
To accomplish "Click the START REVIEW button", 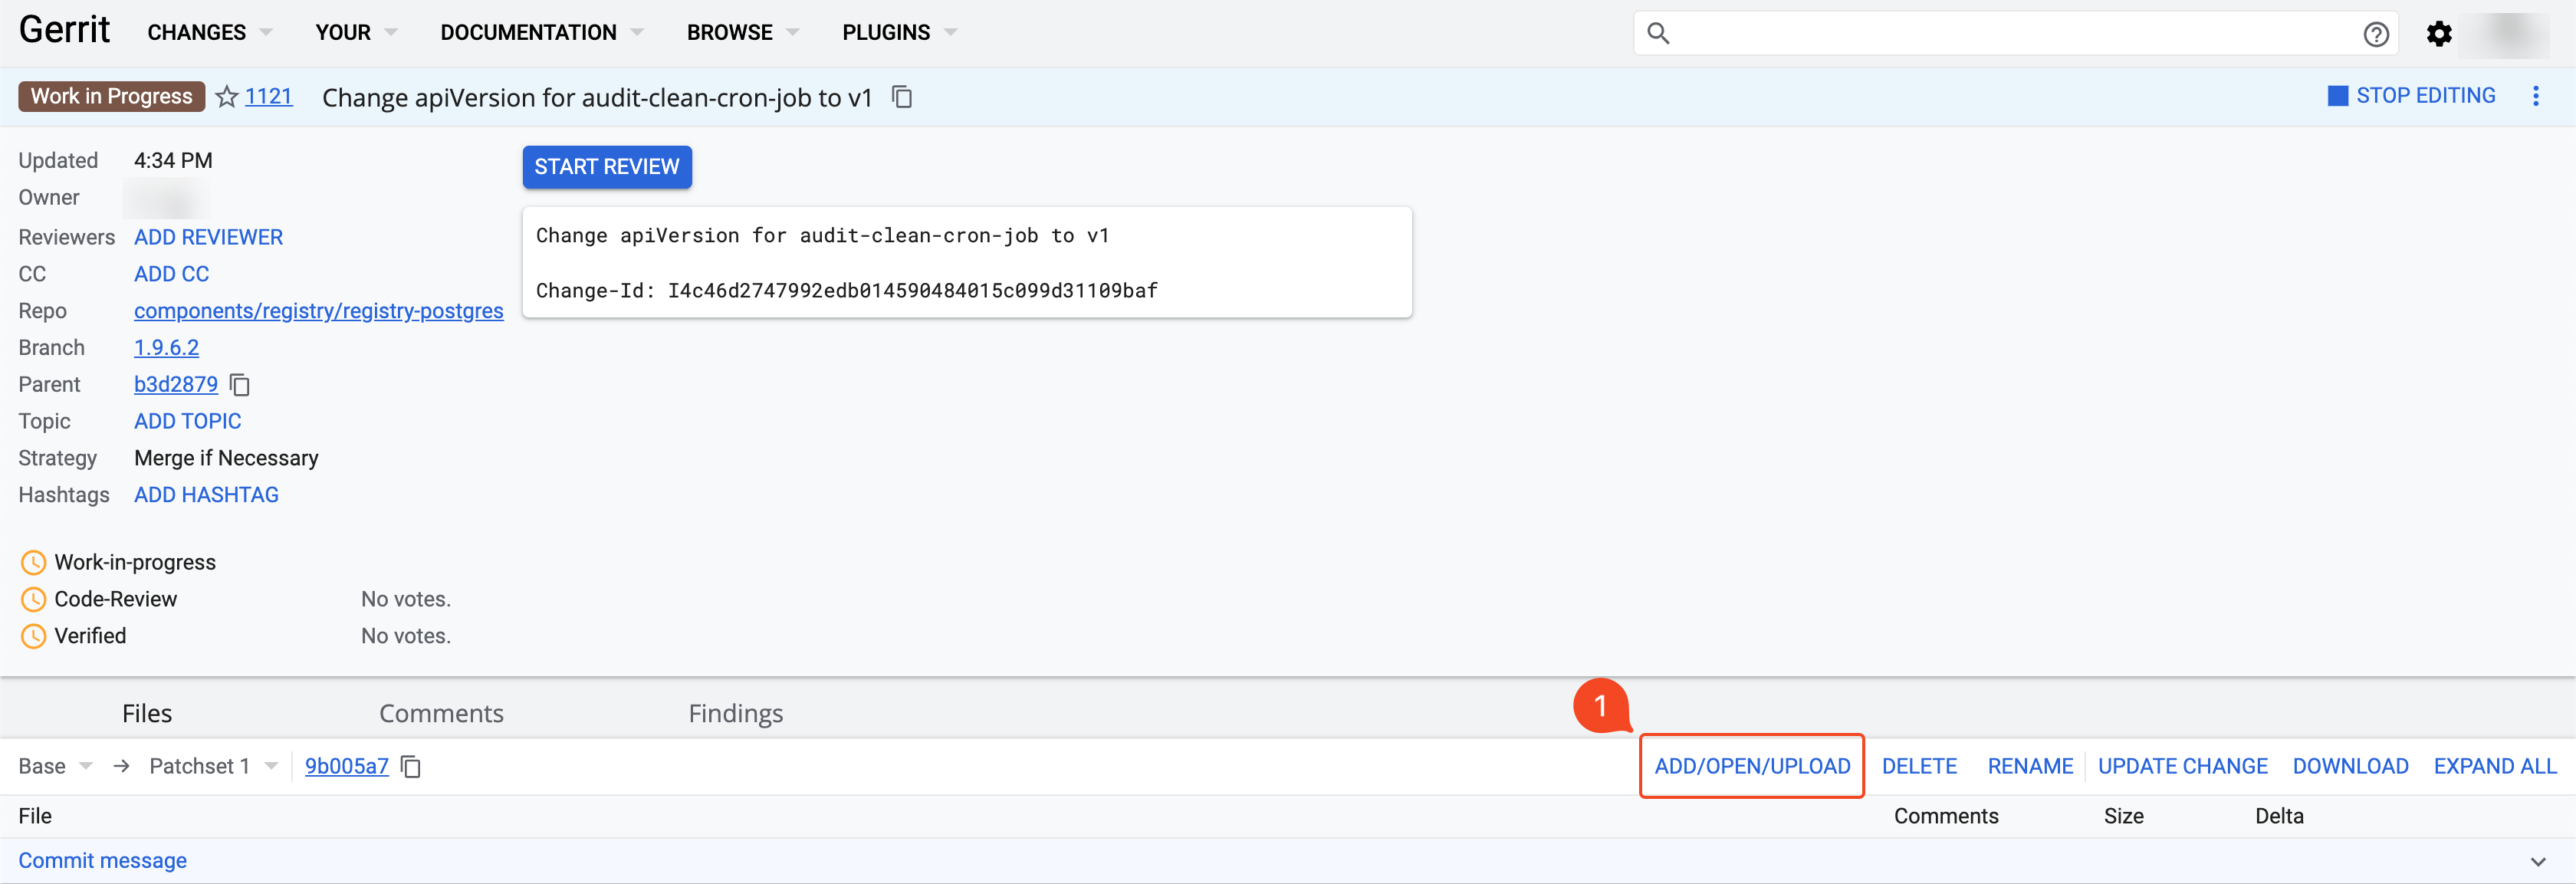I will 606,166.
